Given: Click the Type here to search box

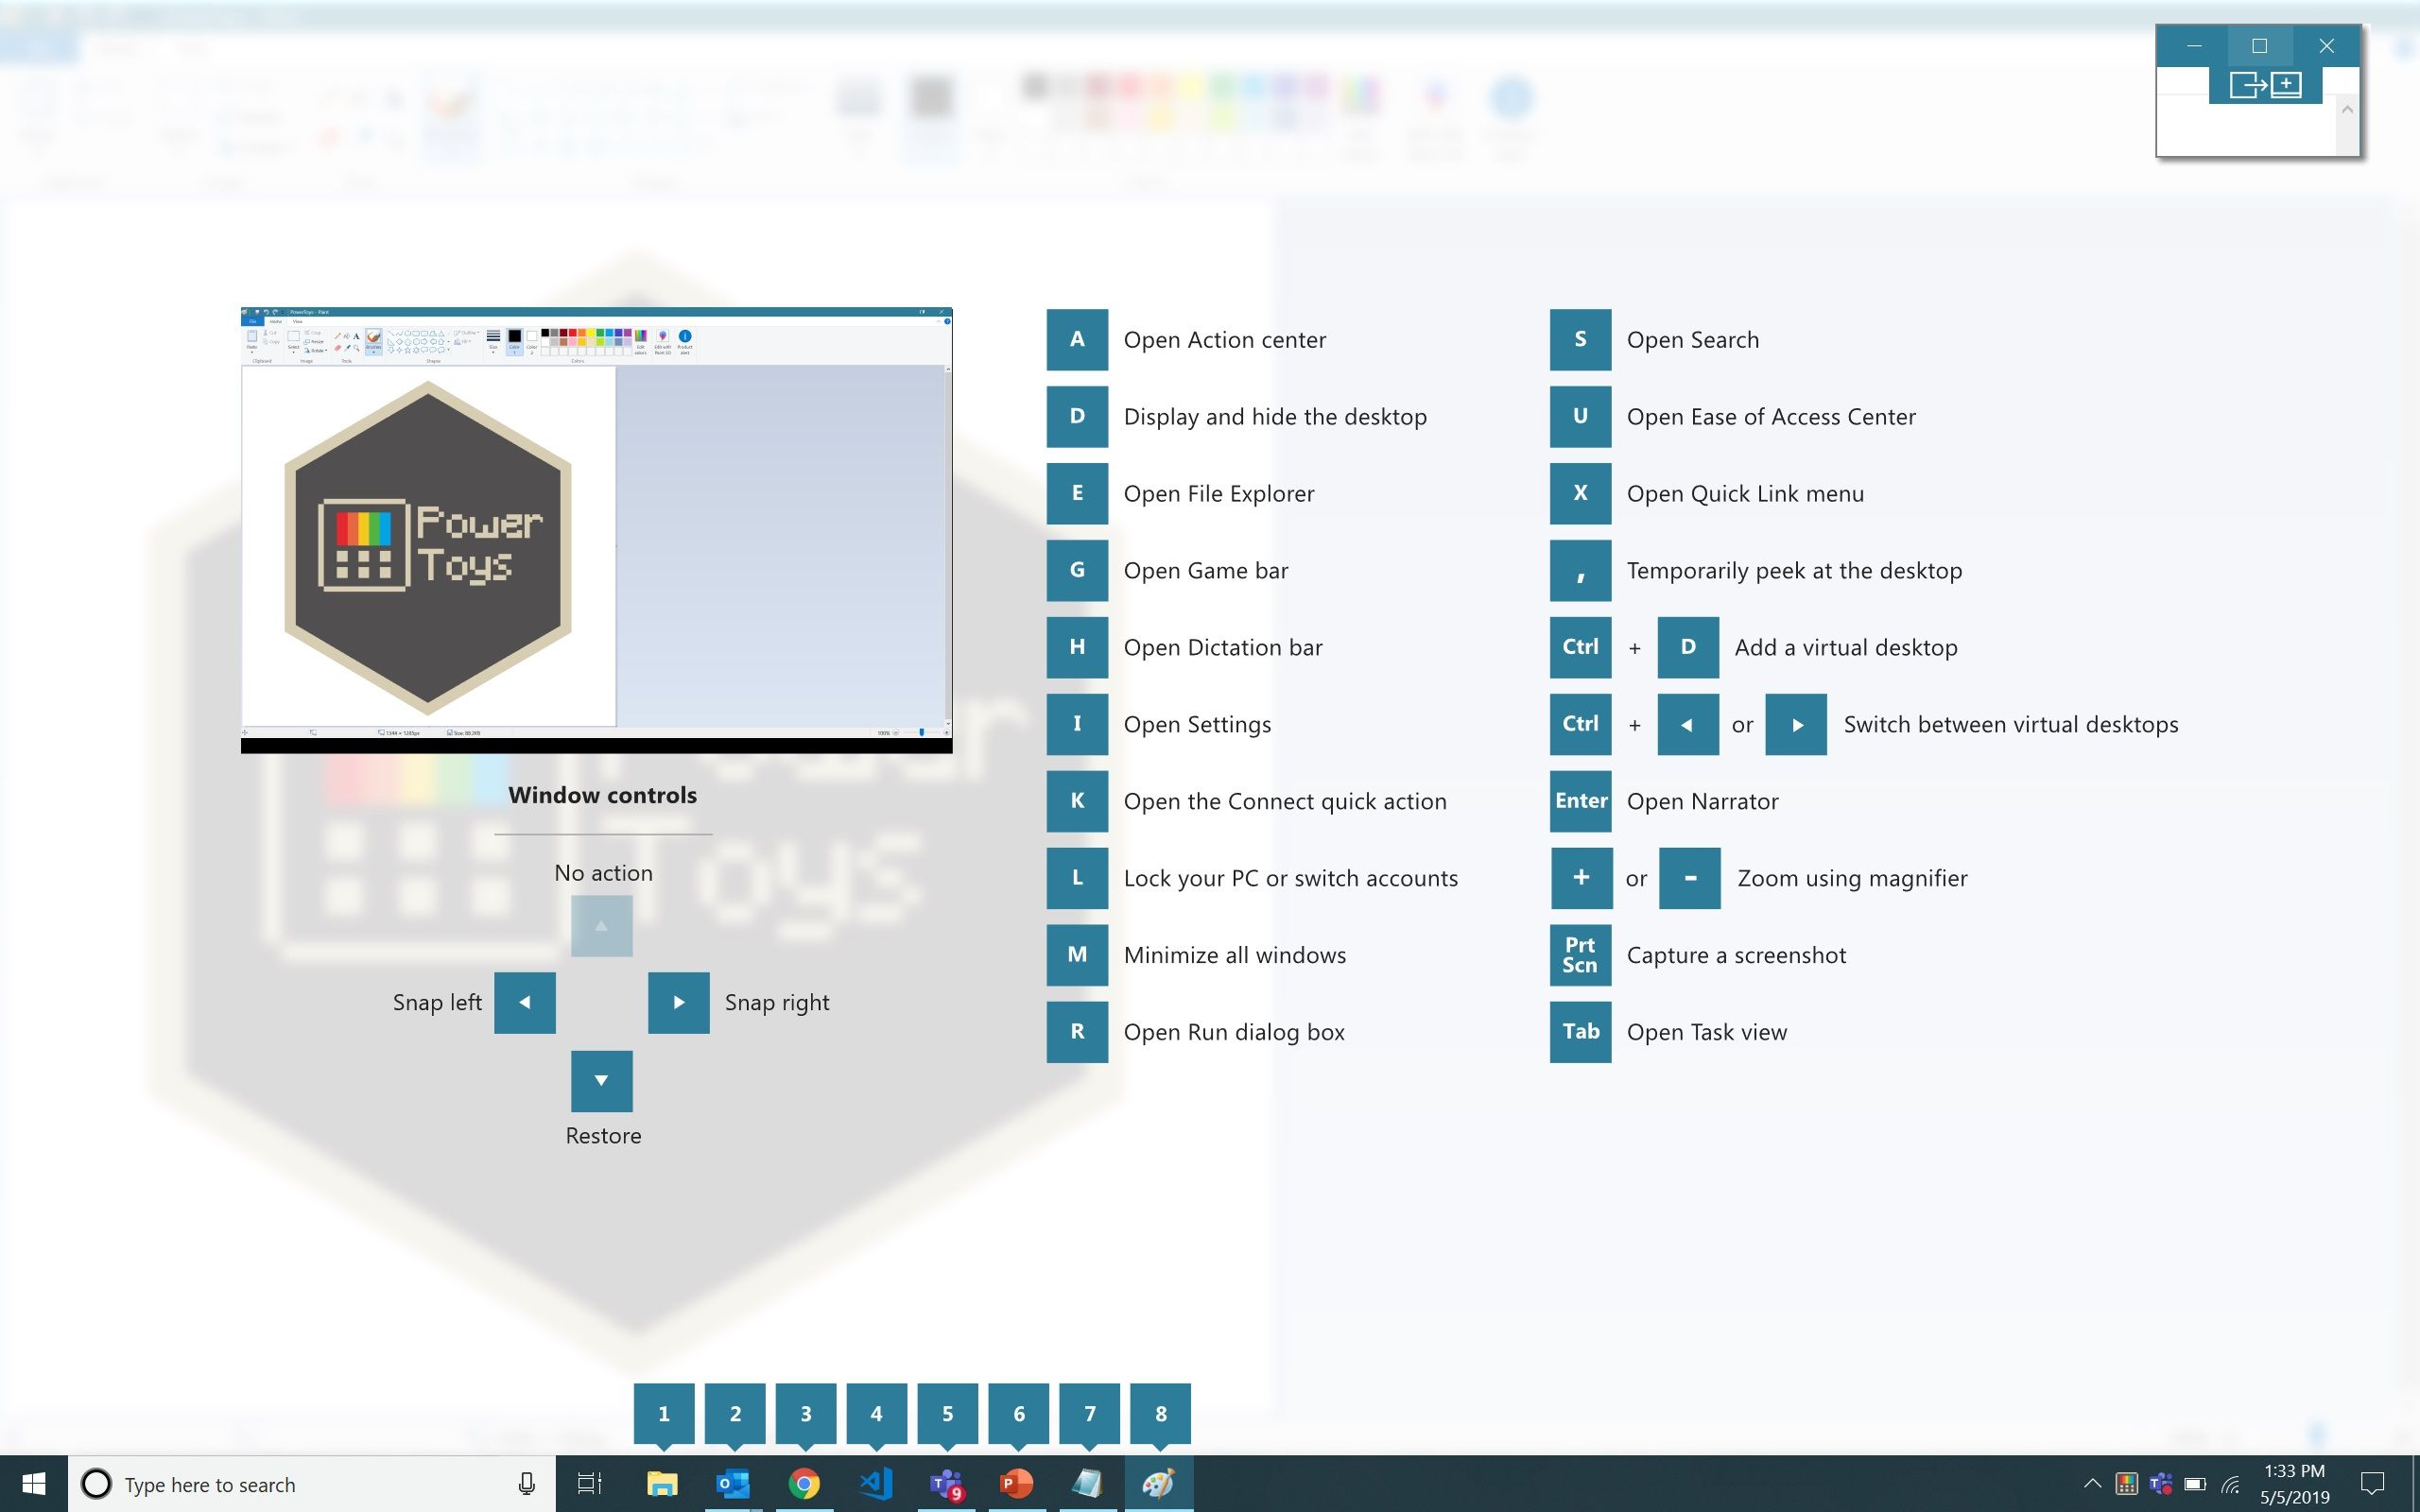Looking at the screenshot, I should (312, 1484).
